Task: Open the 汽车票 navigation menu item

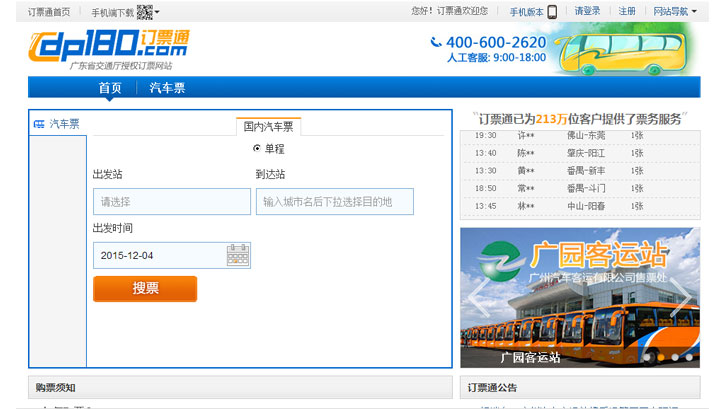Action: [x=167, y=88]
